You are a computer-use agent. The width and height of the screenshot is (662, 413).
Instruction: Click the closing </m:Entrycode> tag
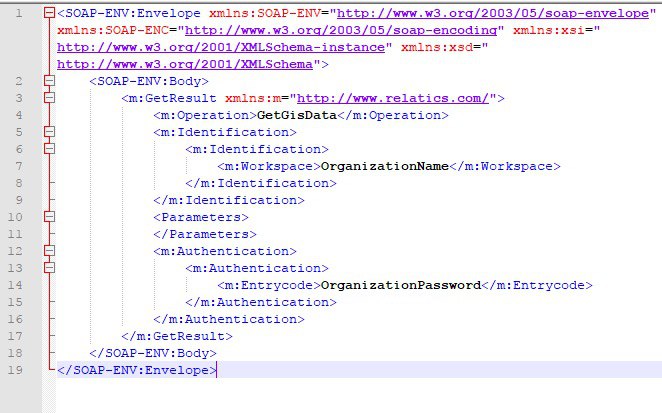click(537, 285)
